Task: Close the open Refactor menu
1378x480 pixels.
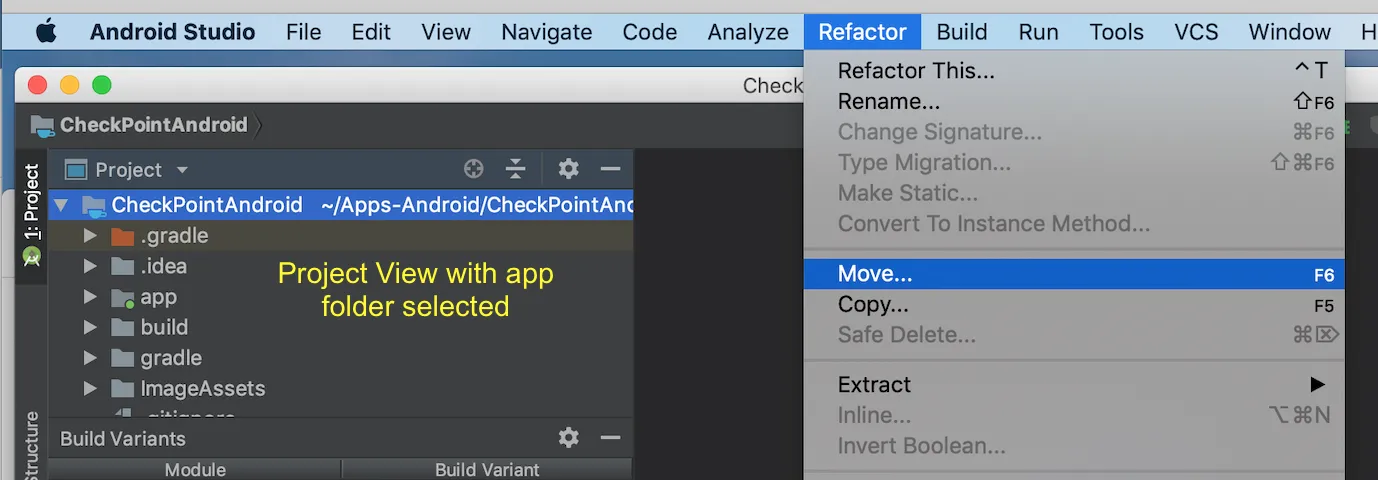Action: (x=862, y=32)
